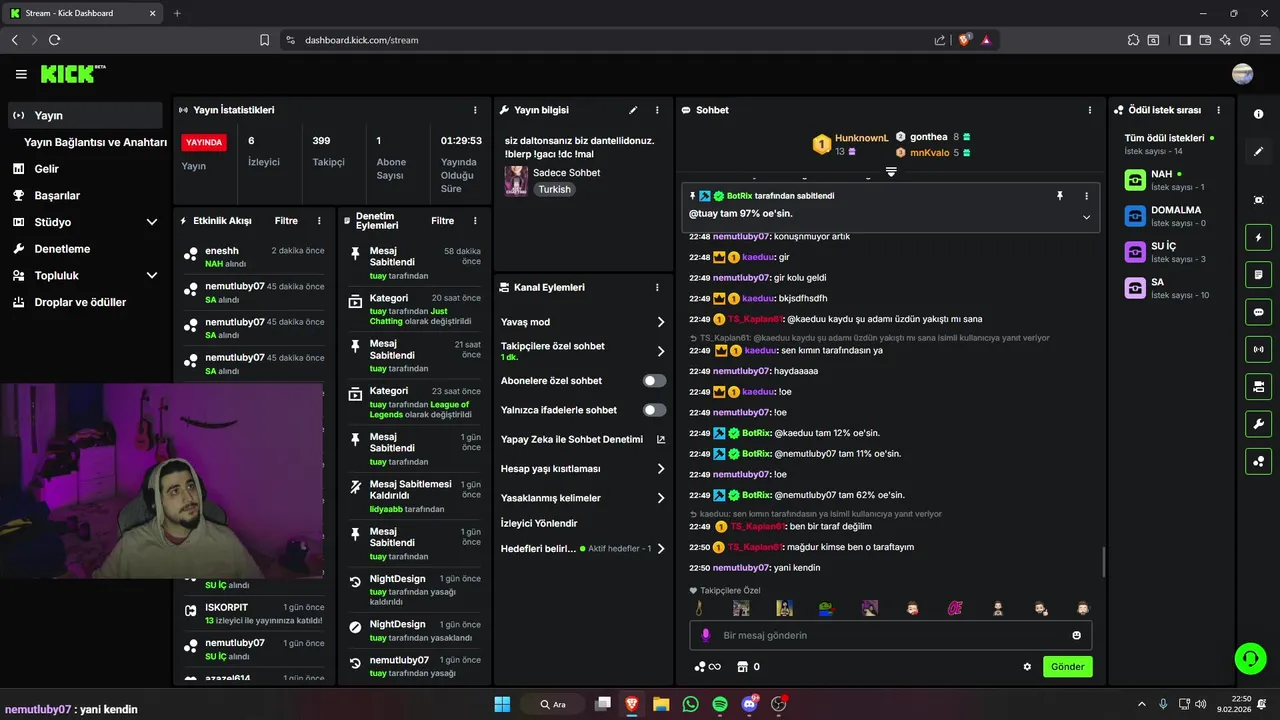The height and width of the screenshot is (720, 1280).
Task: Toggle Yalnızca ifadelerle sohbet switch
Action: point(654,410)
